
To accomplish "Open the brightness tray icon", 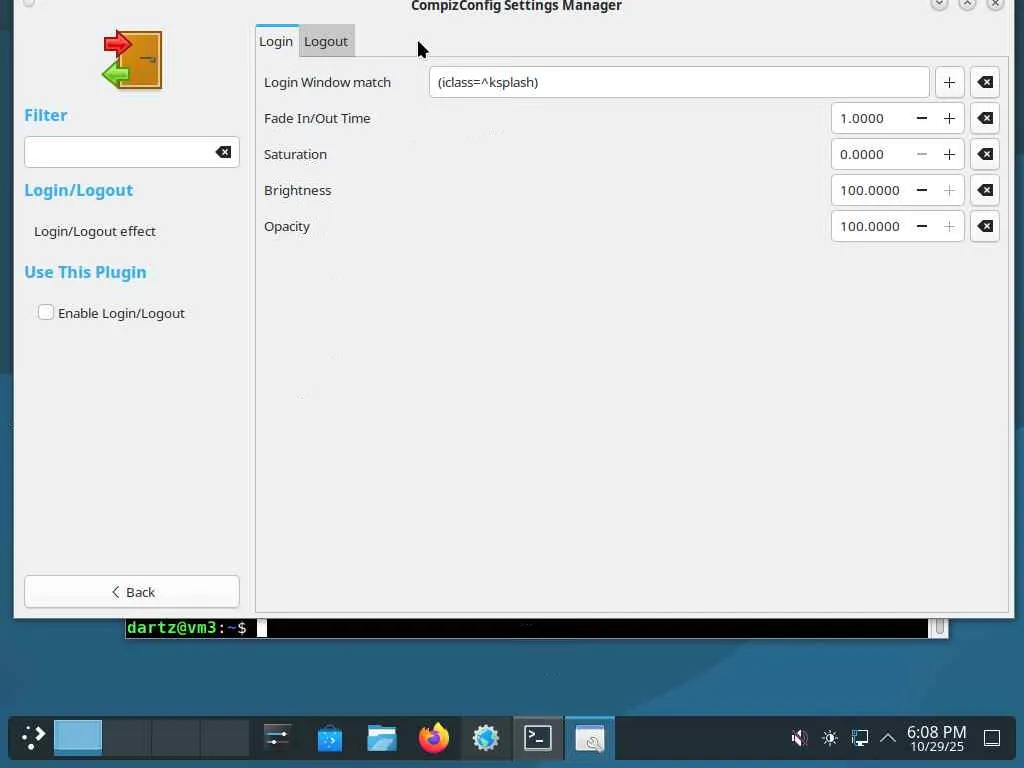I will (830, 738).
